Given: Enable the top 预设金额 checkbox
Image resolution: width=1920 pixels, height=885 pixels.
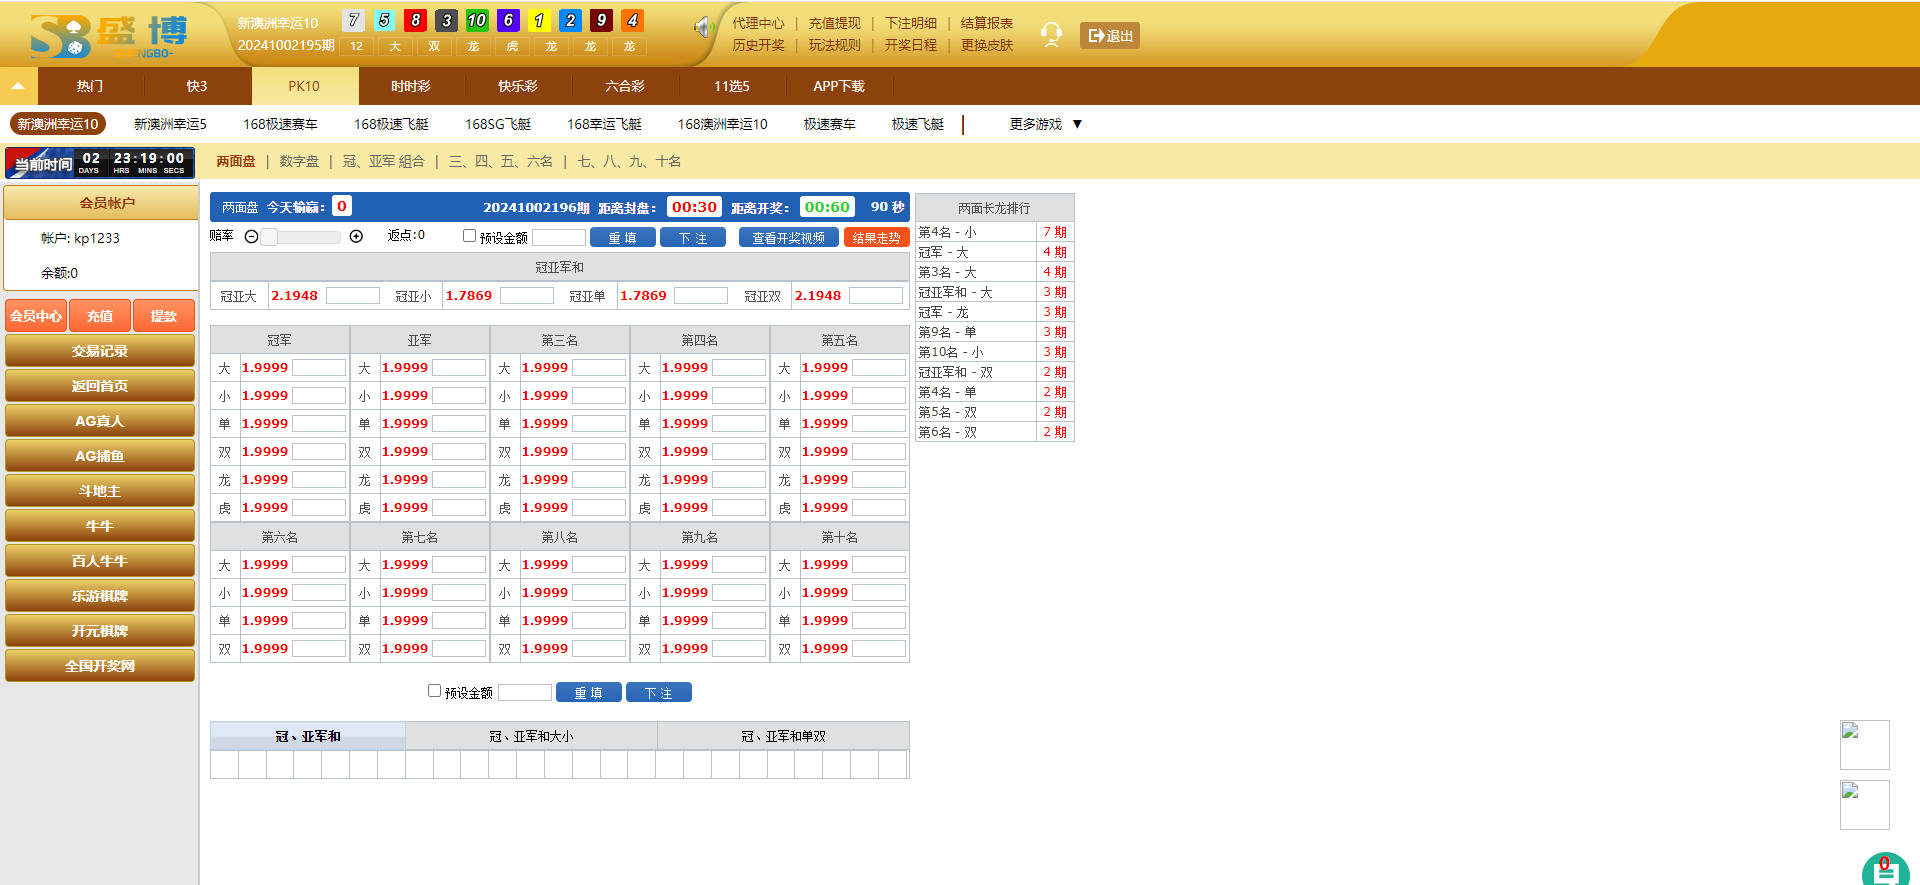Looking at the screenshot, I should [469, 236].
